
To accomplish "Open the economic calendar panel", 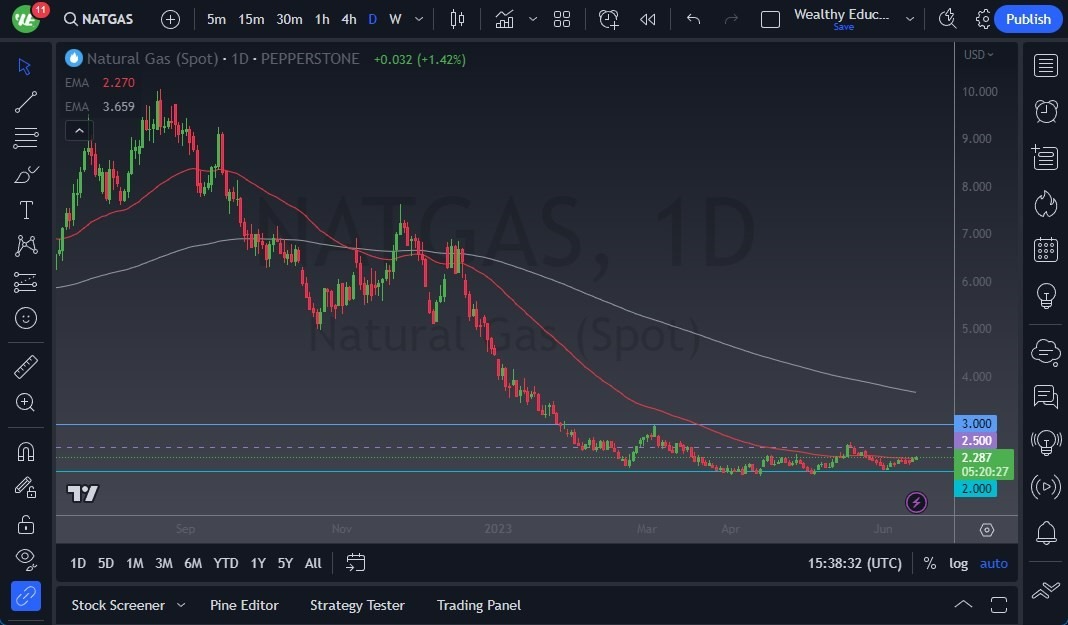I will [1046, 249].
